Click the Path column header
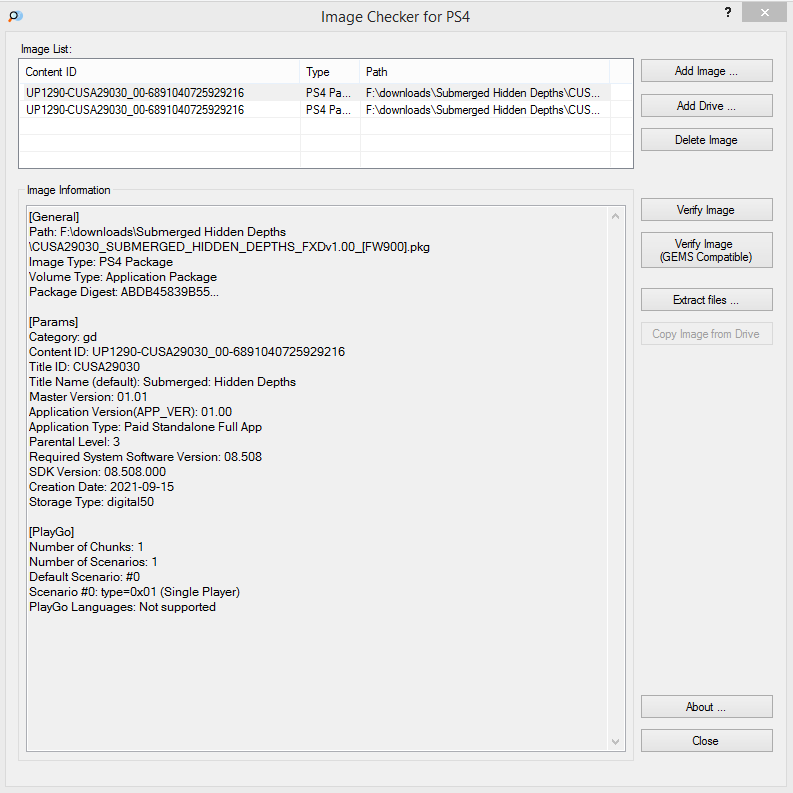This screenshot has width=793, height=793. pyautogui.click(x=484, y=72)
